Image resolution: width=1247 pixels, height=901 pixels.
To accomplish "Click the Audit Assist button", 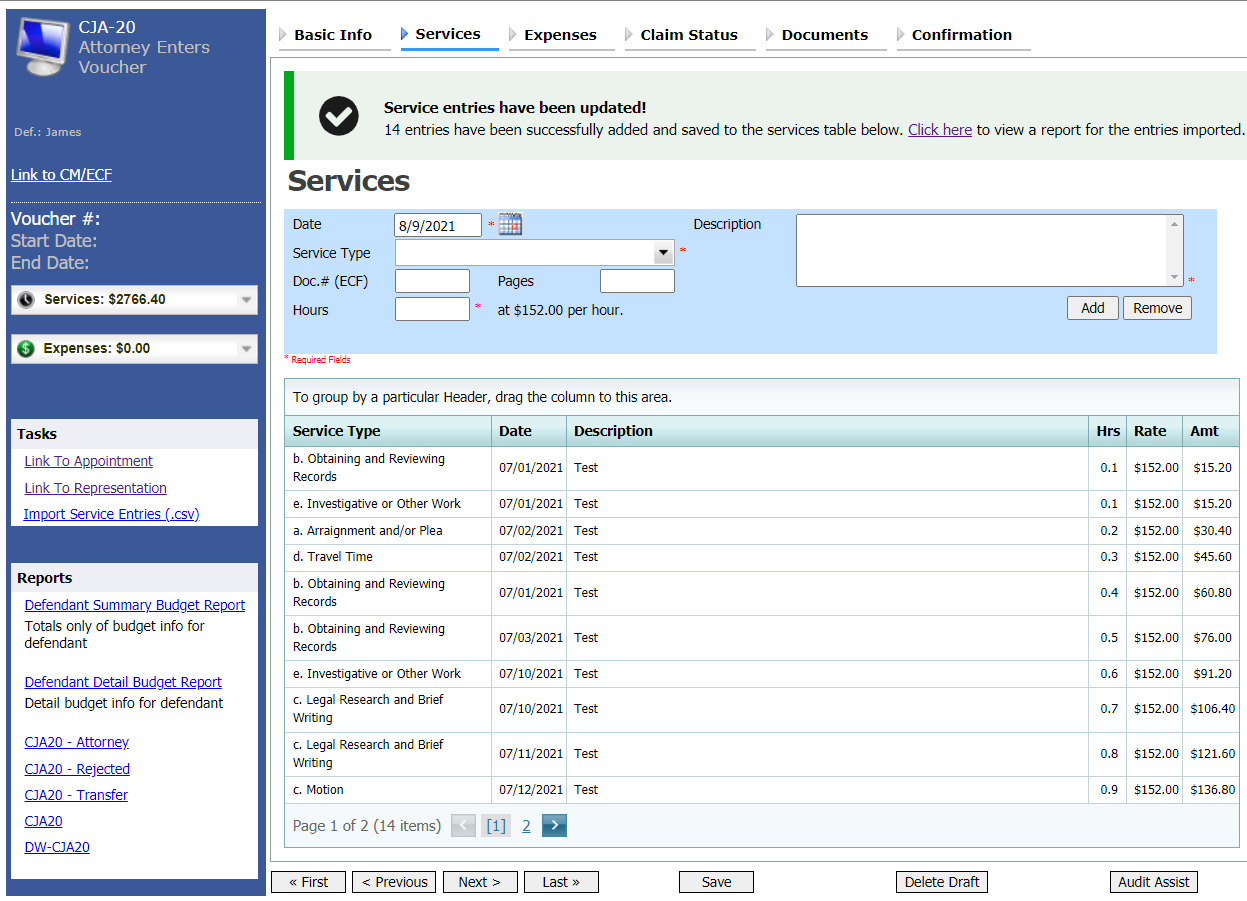I will click(1153, 882).
